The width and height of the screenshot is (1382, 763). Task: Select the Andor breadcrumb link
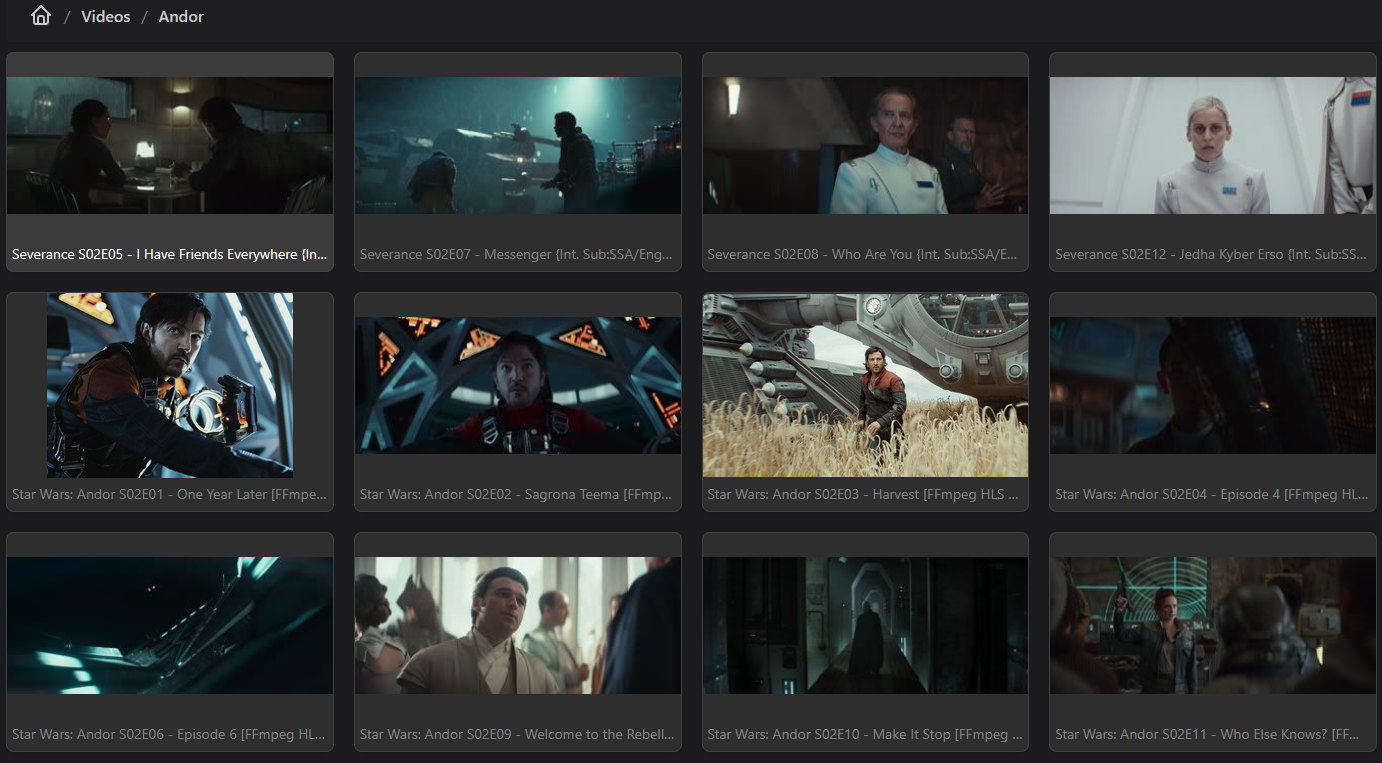point(181,17)
